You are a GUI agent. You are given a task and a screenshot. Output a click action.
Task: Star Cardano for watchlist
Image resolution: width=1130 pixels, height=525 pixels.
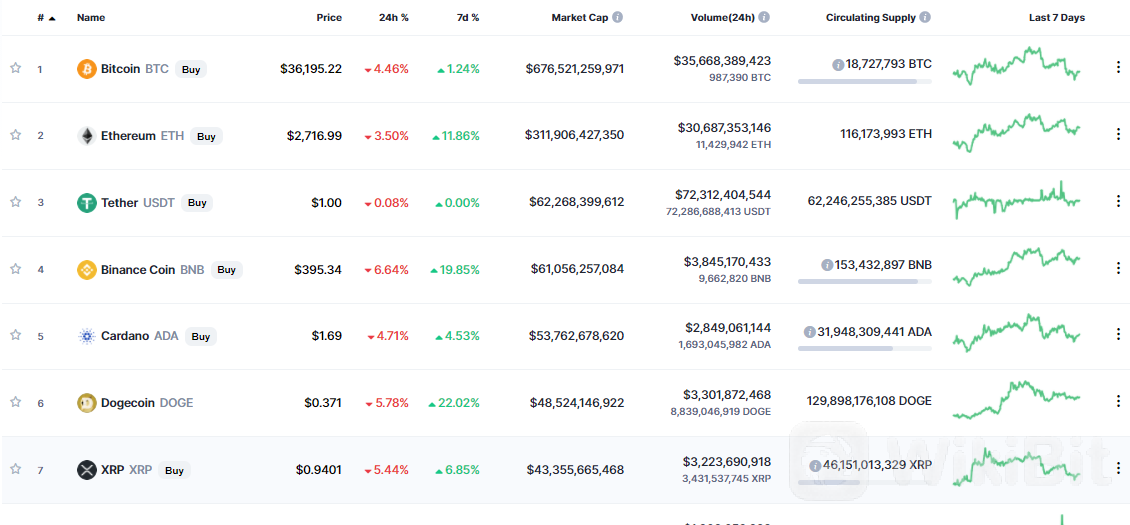tap(15, 335)
